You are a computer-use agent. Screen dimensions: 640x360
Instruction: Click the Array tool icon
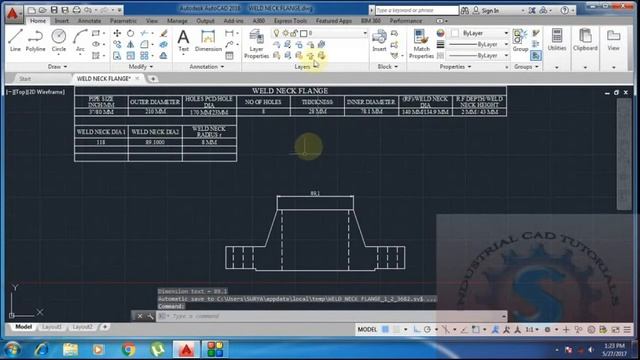144,56
